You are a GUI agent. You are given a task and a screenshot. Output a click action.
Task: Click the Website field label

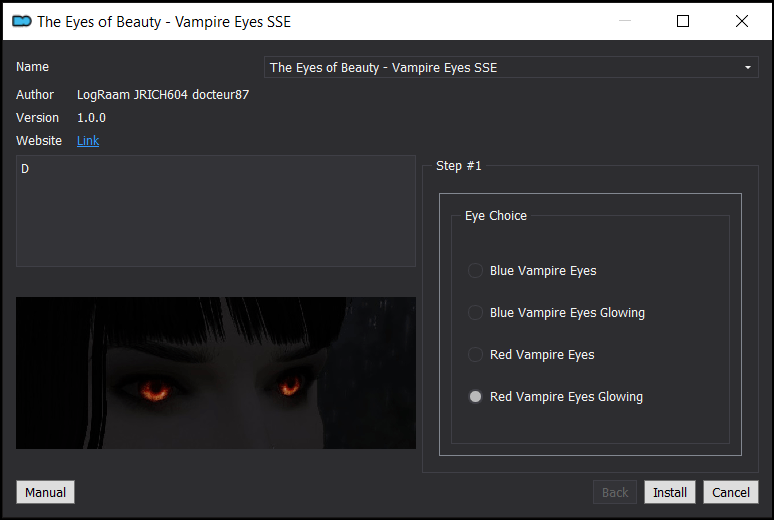[x=39, y=141]
